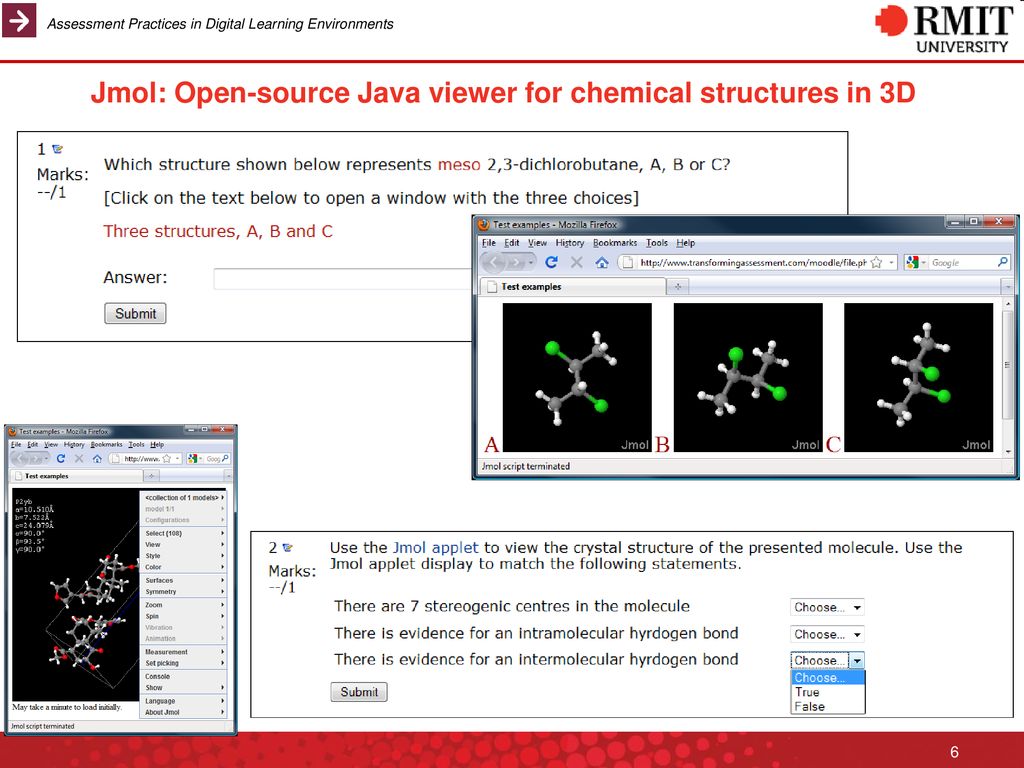Open URL history dropdown in large Firefox address bar
The width and height of the screenshot is (1024, 768).
coord(891,263)
